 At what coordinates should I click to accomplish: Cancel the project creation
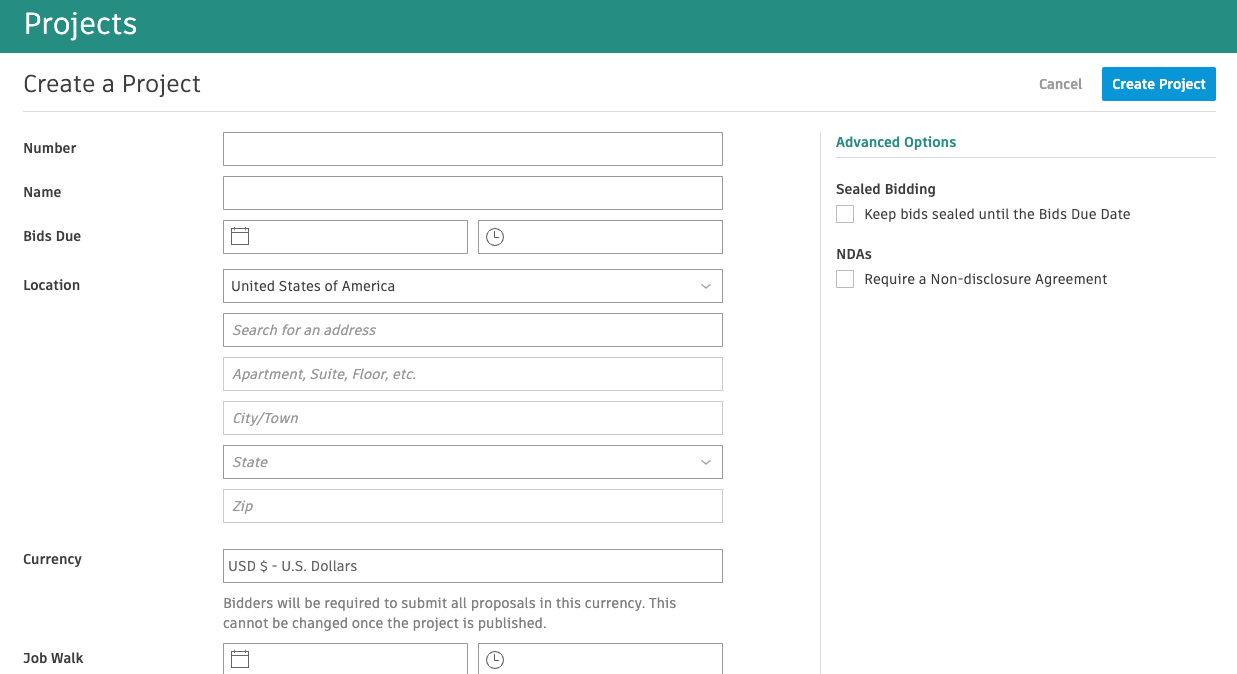[x=1060, y=84]
